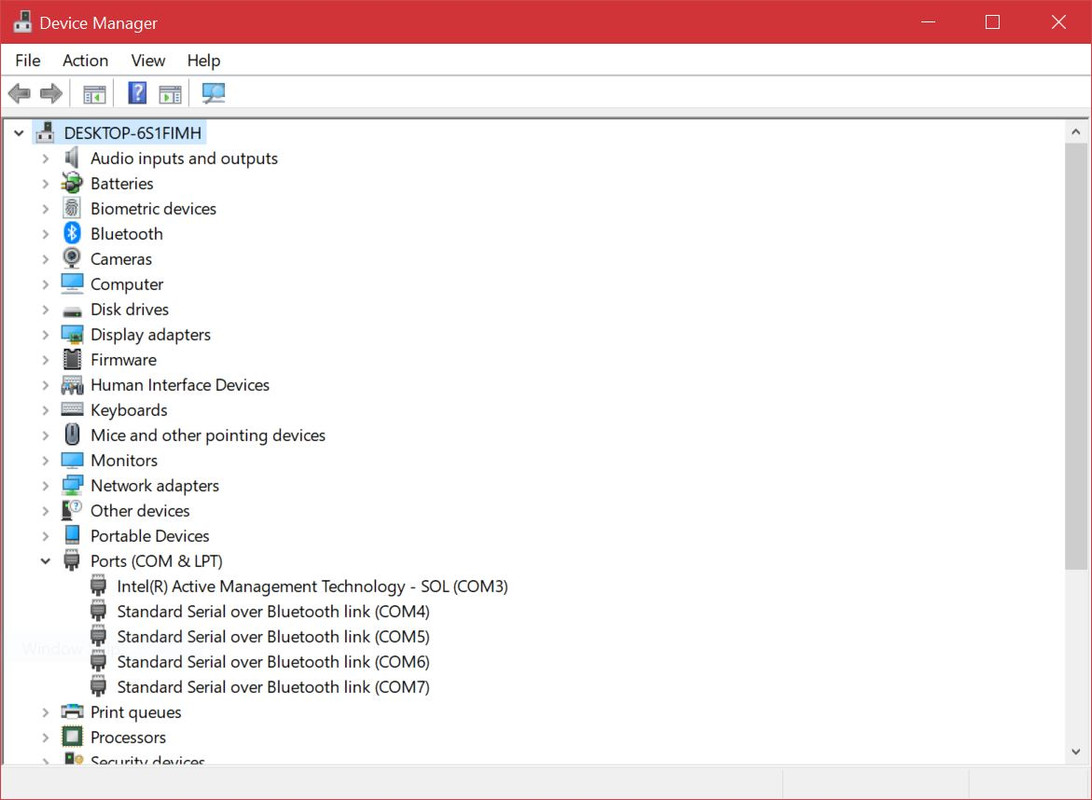
Task: Expand the Network adapters category
Action: pos(45,485)
